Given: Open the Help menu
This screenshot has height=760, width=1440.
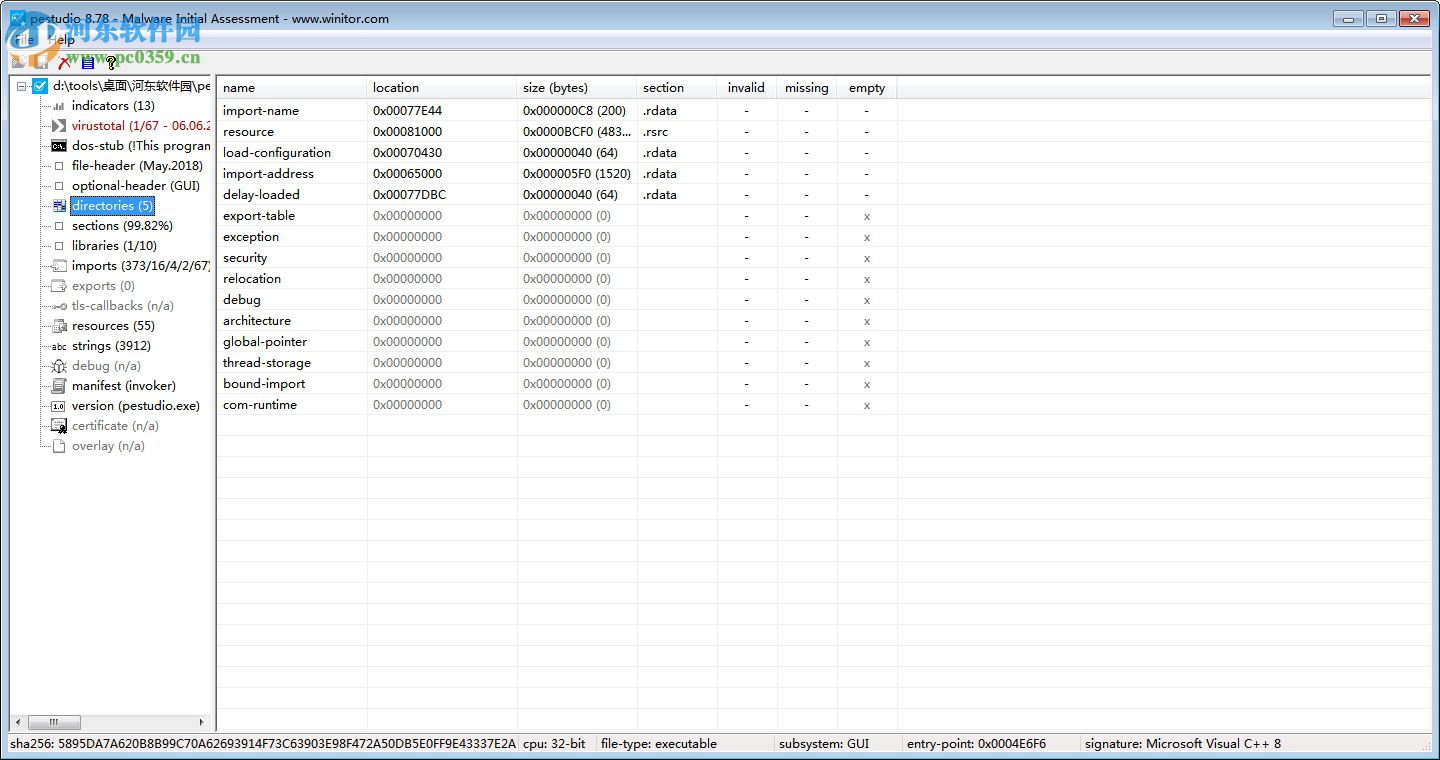Looking at the screenshot, I should pos(62,40).
